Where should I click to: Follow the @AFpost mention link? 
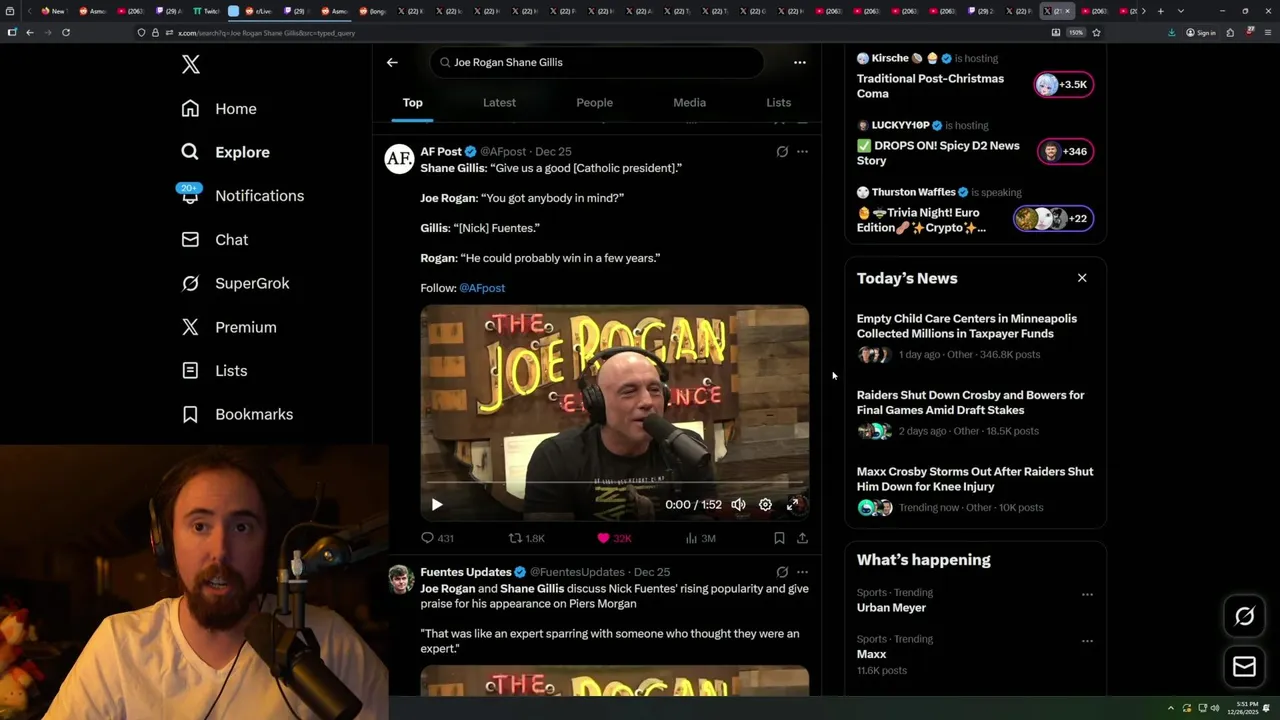coord(482,288)
